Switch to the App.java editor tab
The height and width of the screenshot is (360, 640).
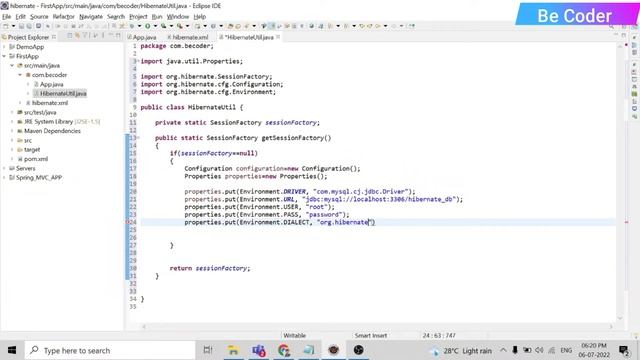pos(142,37)
